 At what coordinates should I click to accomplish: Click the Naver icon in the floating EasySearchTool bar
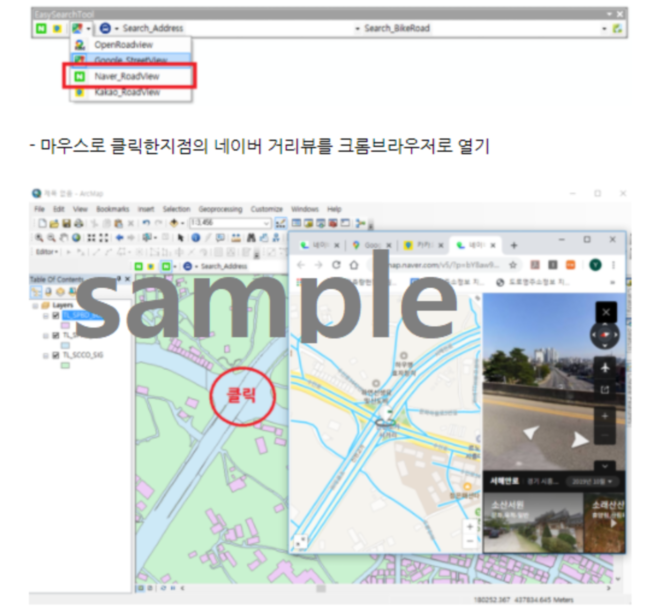point(41,28)
